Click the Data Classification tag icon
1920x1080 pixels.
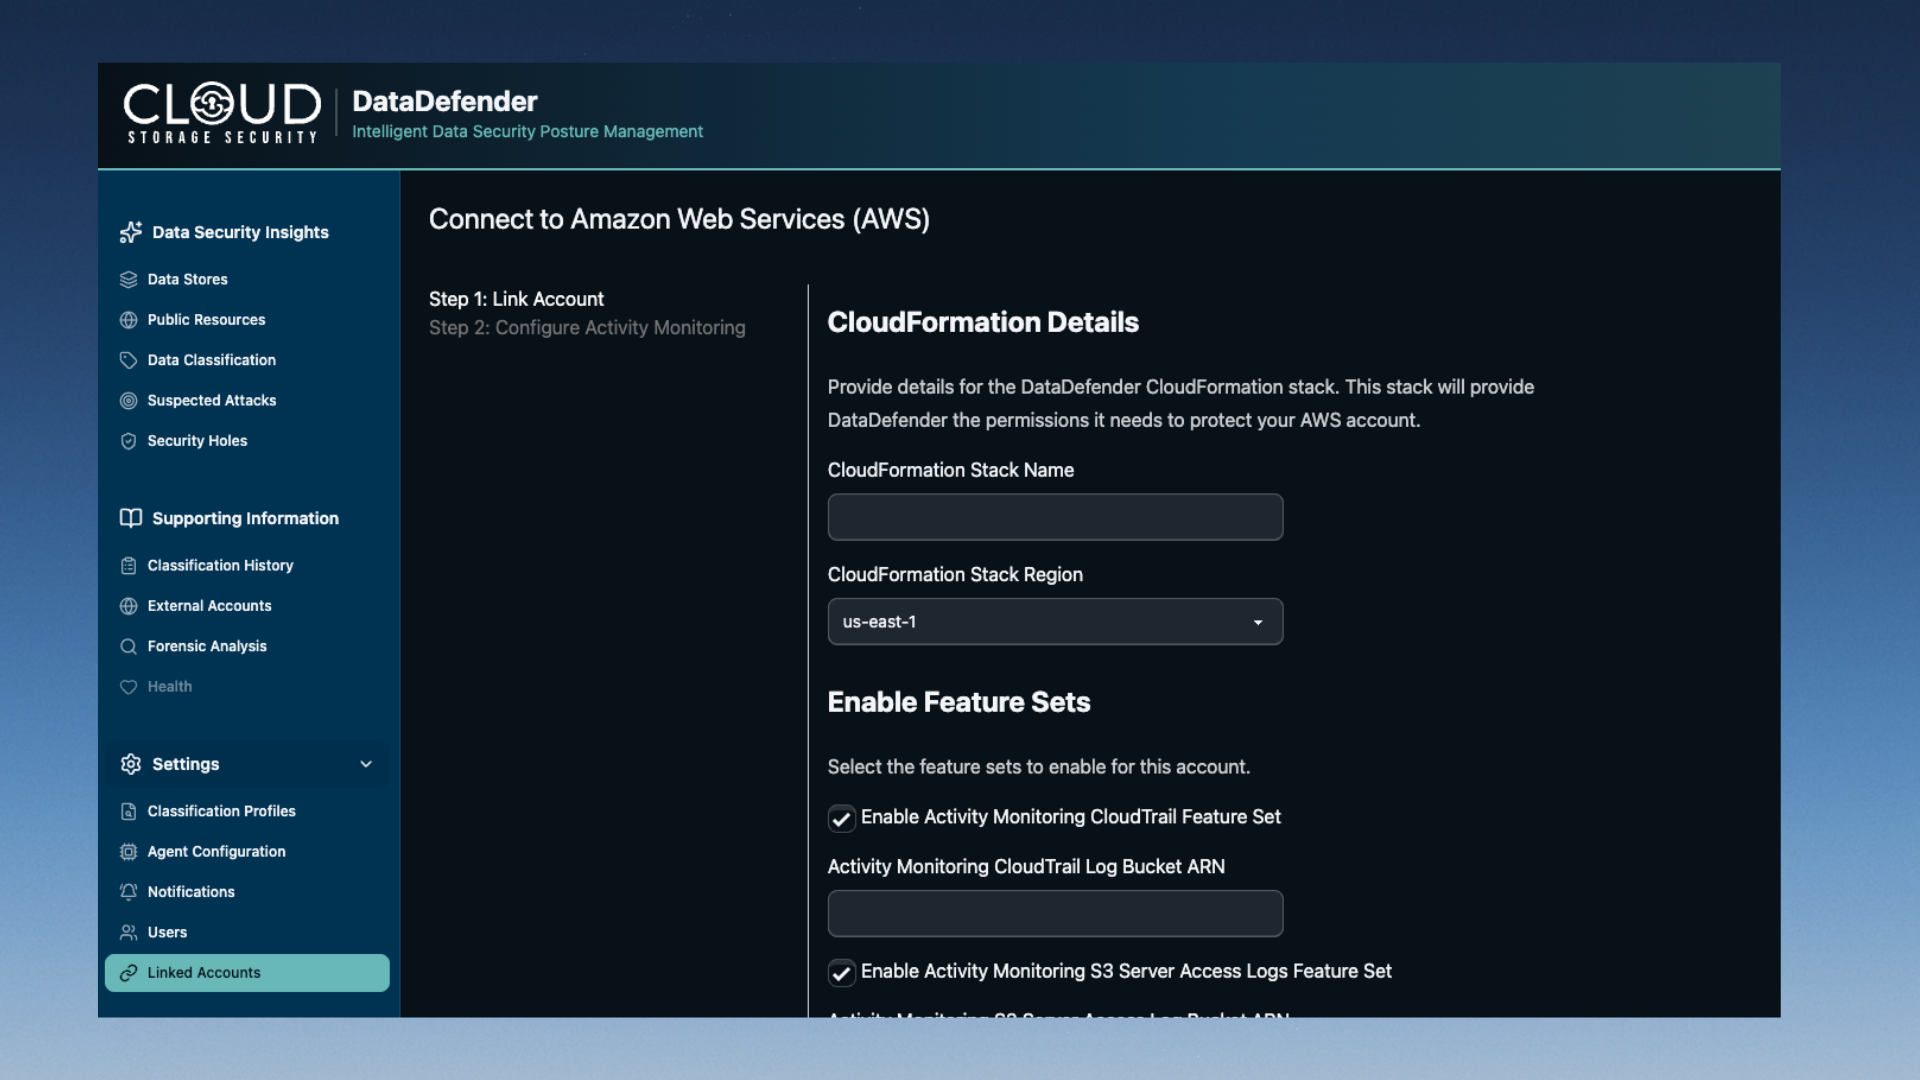click(128, 360)
